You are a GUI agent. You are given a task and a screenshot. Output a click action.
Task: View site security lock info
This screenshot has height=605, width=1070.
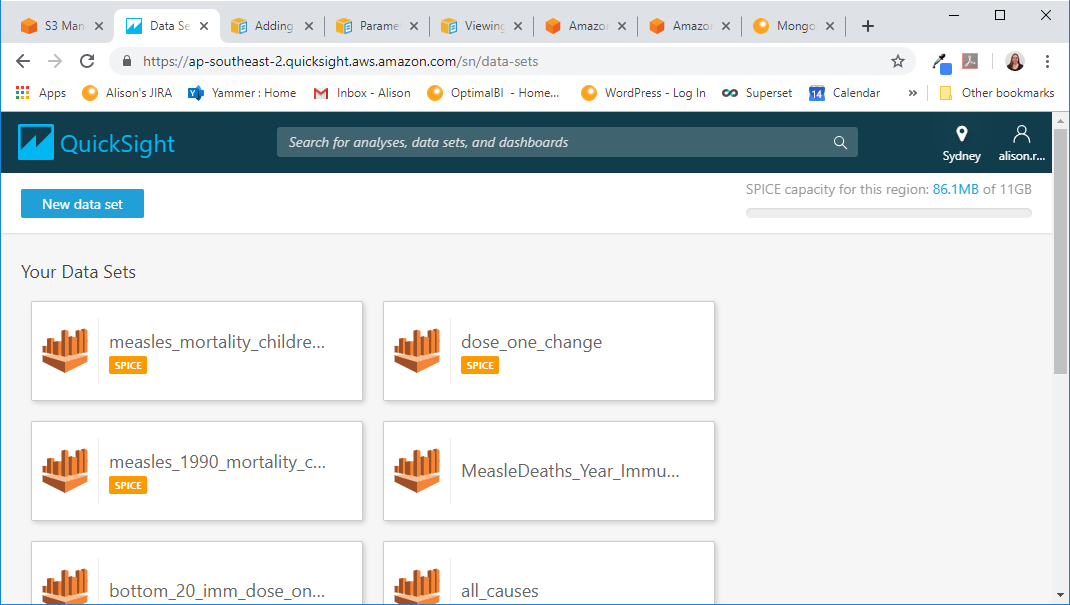click(126, 61)
